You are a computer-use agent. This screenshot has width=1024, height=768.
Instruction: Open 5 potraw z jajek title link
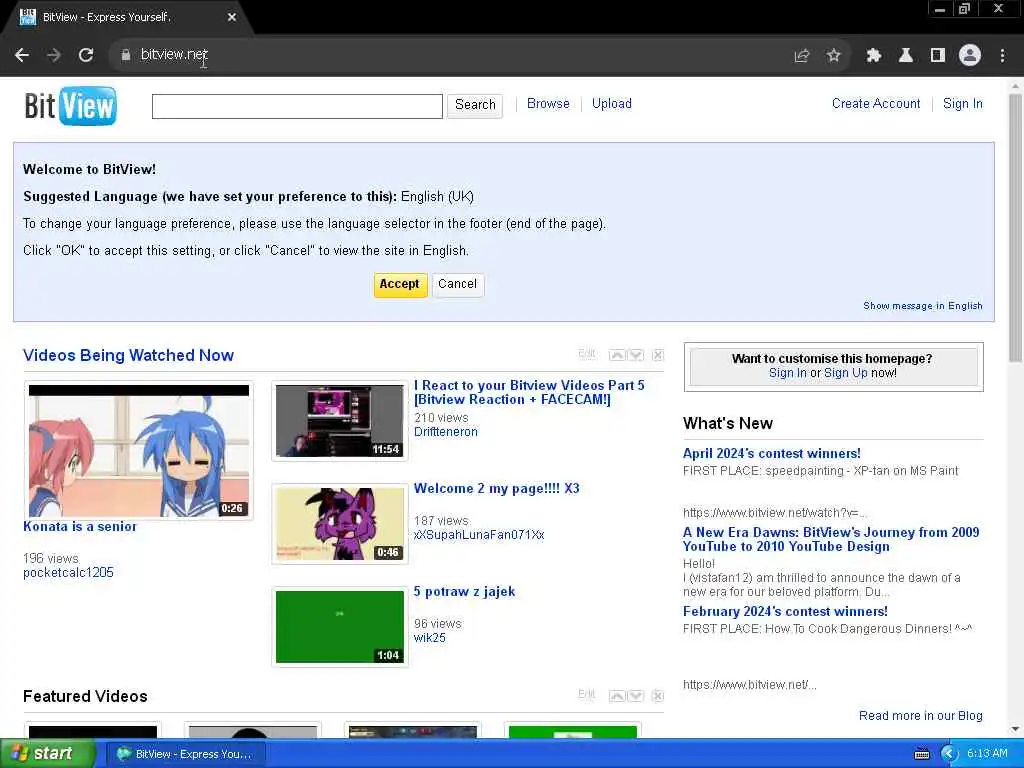click(464, 592)
